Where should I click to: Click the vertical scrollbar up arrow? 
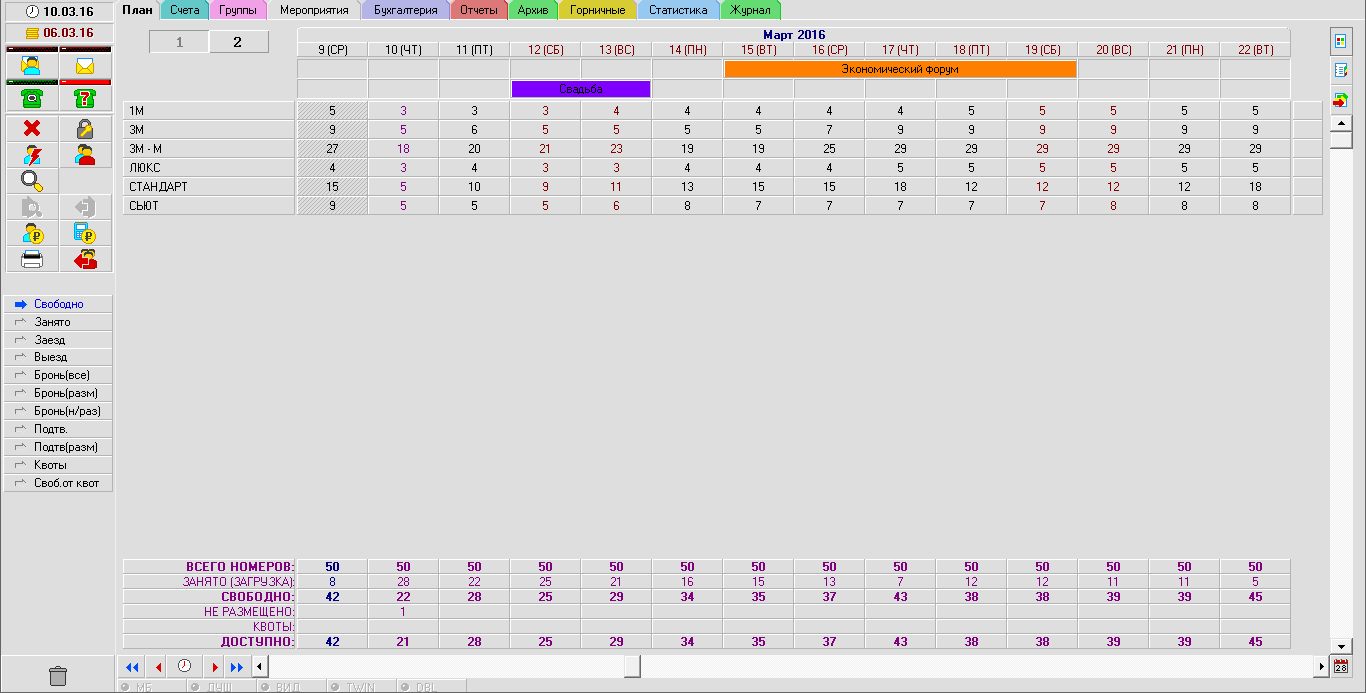(x=1341, y=123)
